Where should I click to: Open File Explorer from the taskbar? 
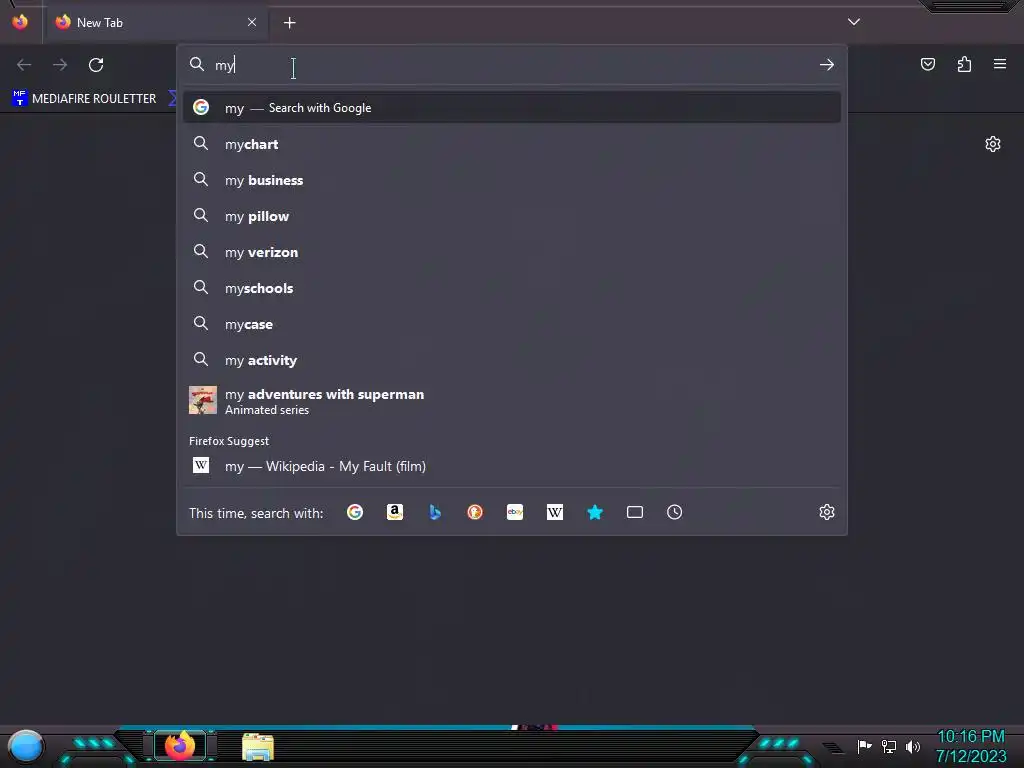click(x=258, y=747)
